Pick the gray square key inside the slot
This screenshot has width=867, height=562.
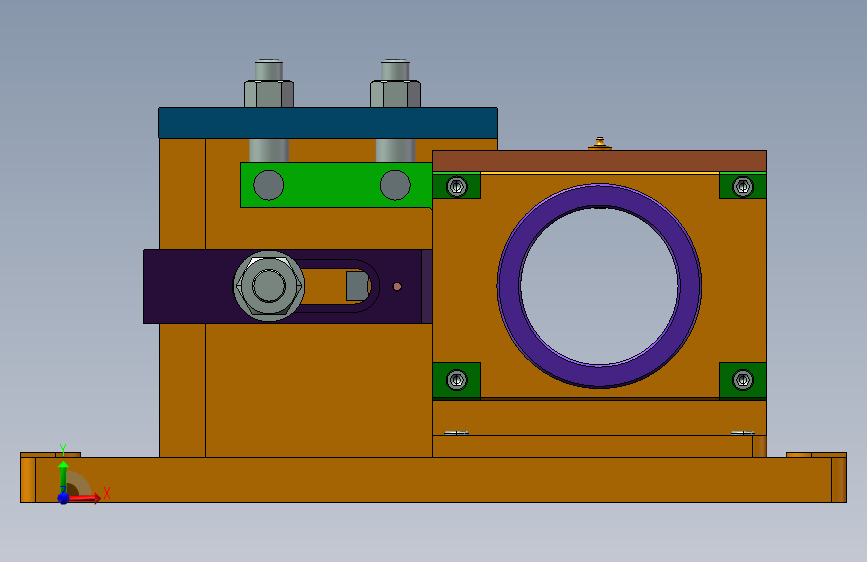(x=357, y=286)
